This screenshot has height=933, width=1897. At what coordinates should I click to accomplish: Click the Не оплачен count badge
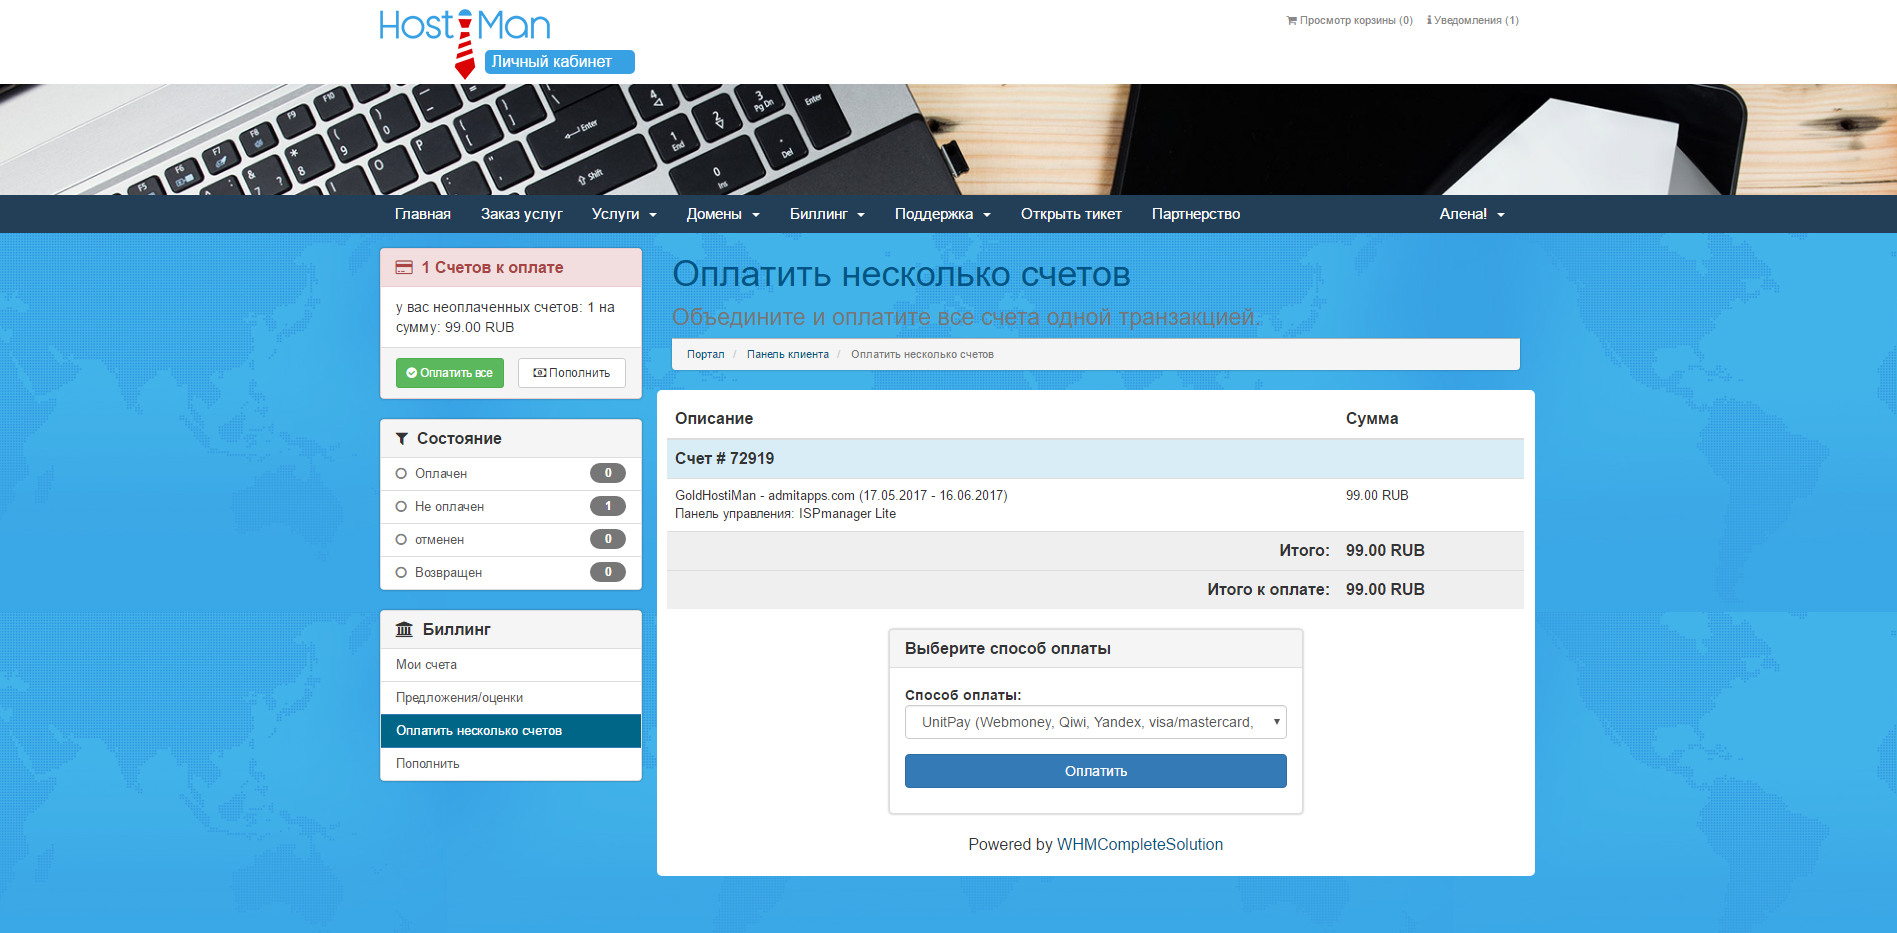[608, 506]
